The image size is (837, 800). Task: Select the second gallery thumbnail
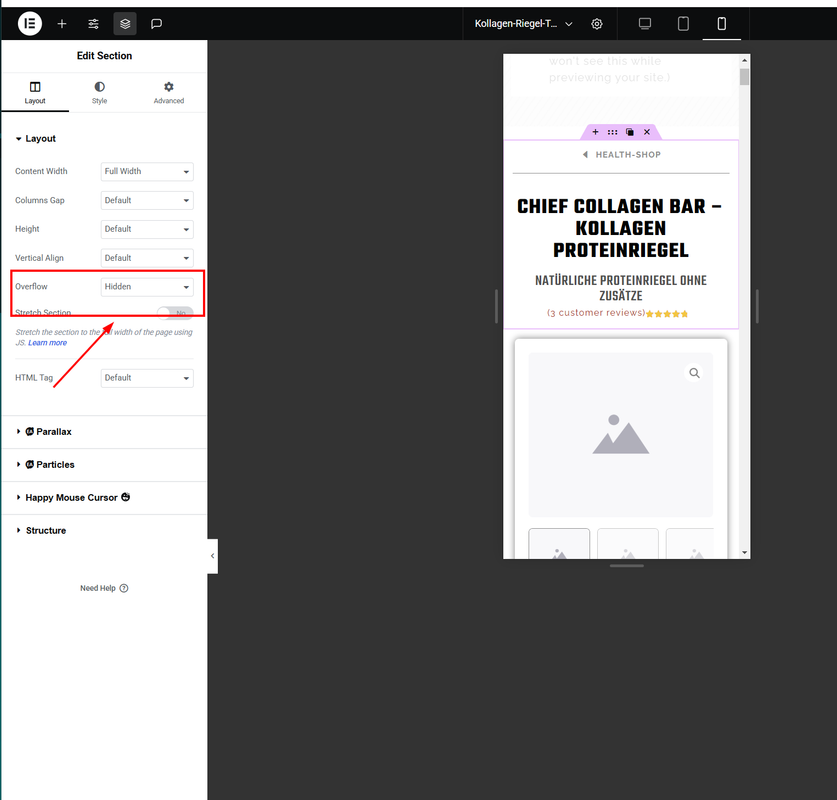pyautogui.click(x=628, y=544)
